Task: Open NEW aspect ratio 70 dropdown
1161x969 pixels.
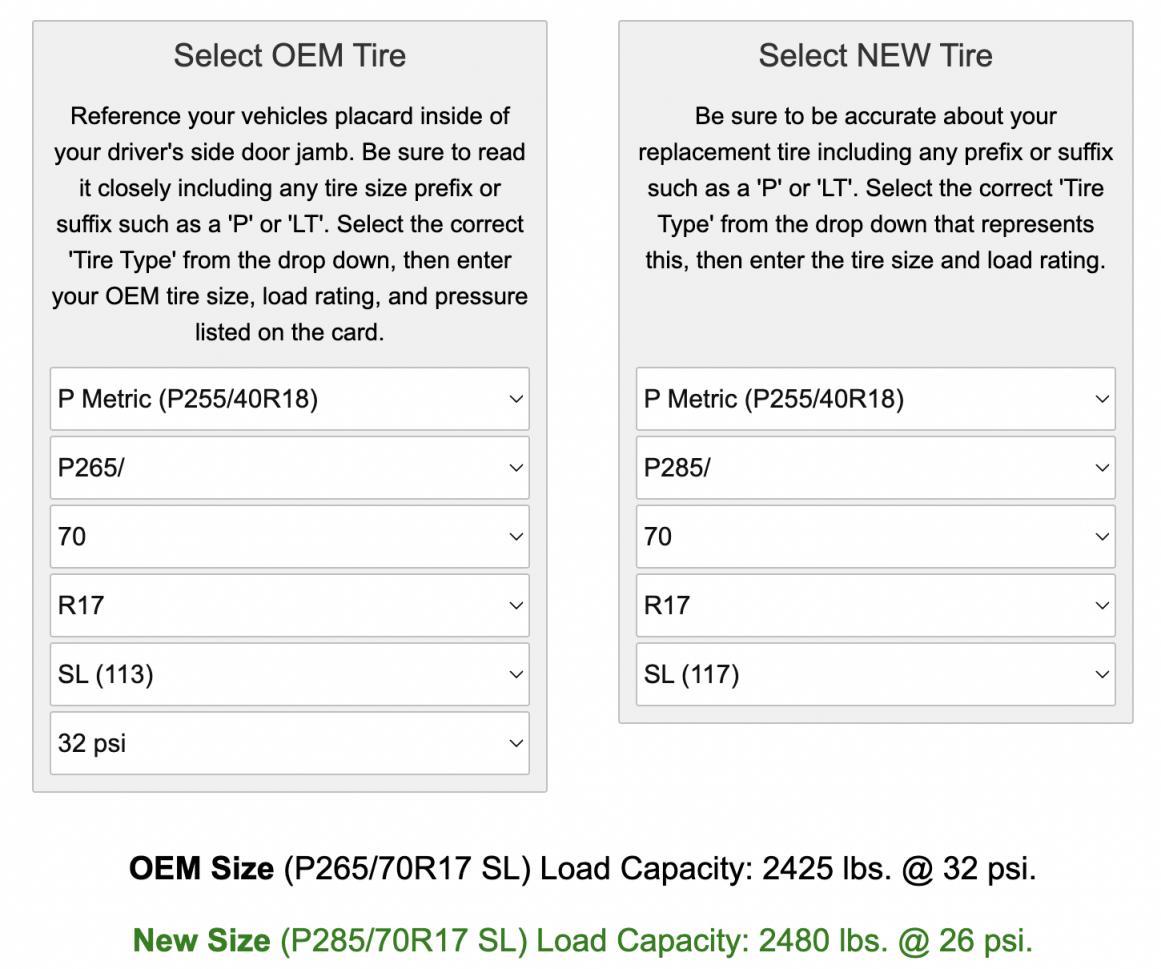Action: 875,537
